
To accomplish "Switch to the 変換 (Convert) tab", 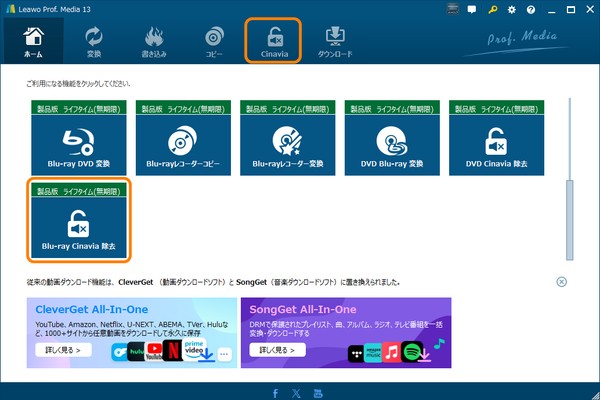I will (94, 41).
